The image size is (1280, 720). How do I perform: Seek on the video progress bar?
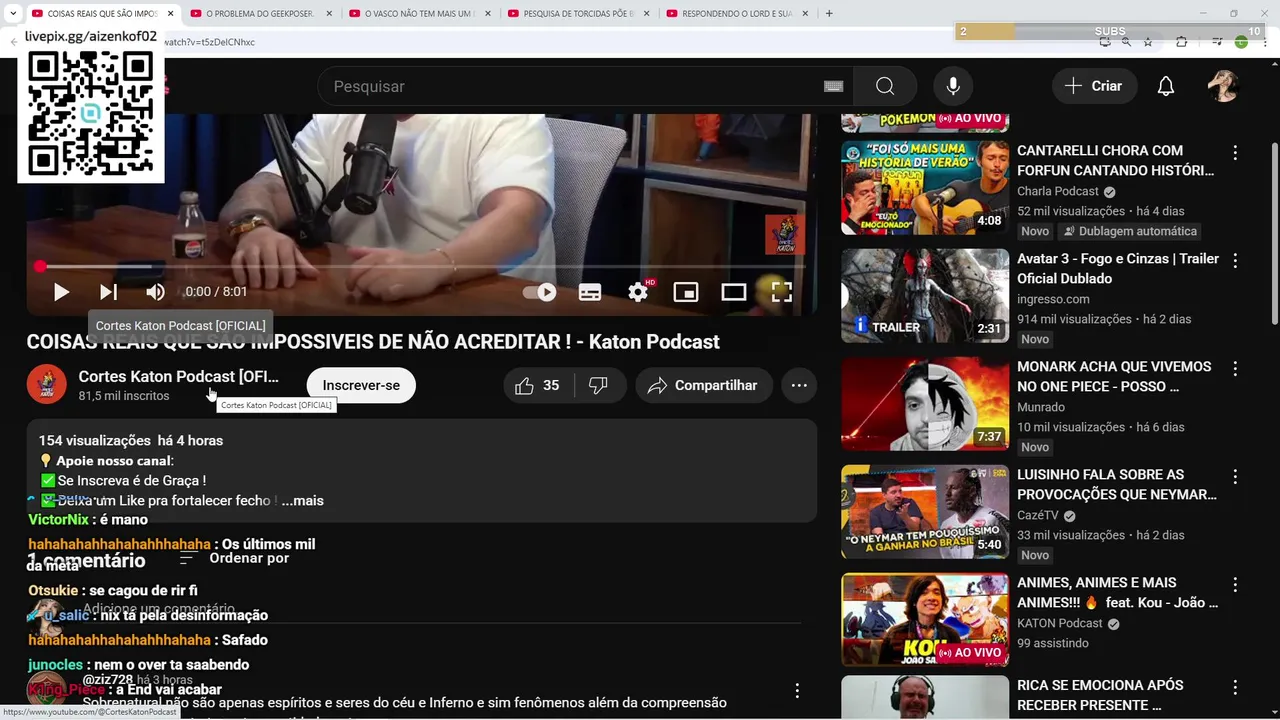point(421,266)
